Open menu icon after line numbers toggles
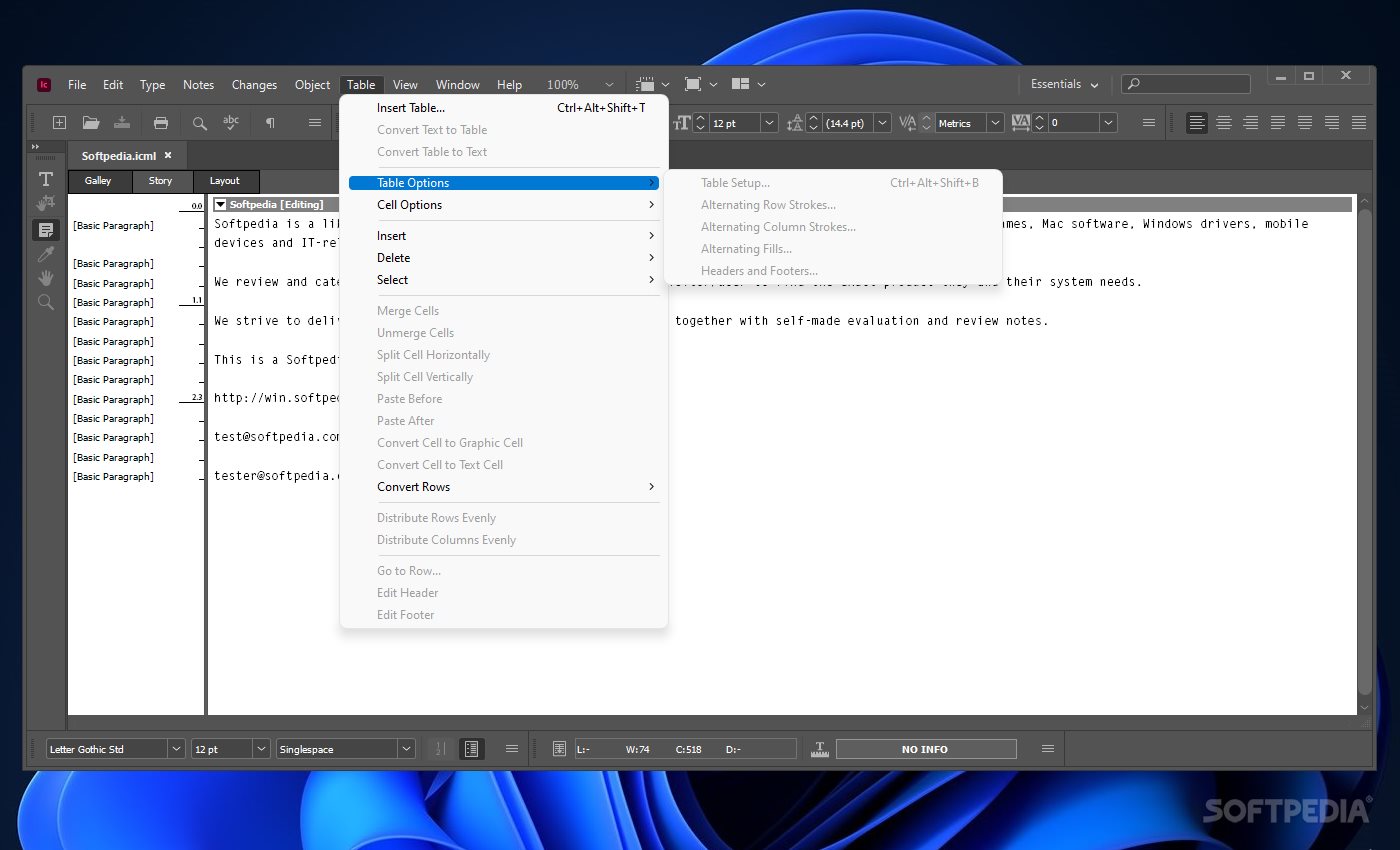 click(512, 749)
